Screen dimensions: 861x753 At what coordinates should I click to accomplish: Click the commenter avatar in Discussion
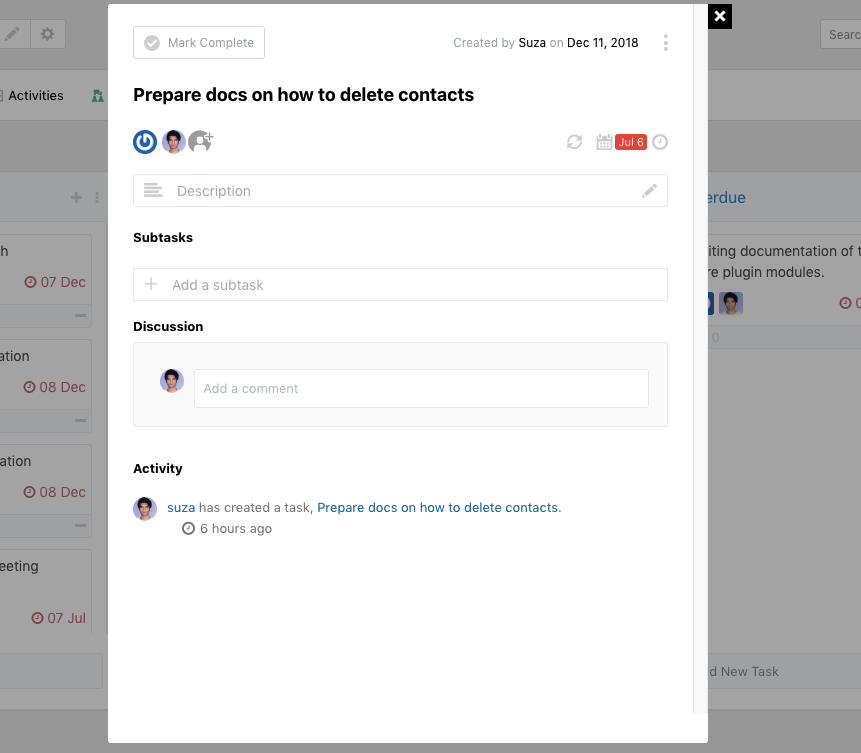click(x=172, y=381)
